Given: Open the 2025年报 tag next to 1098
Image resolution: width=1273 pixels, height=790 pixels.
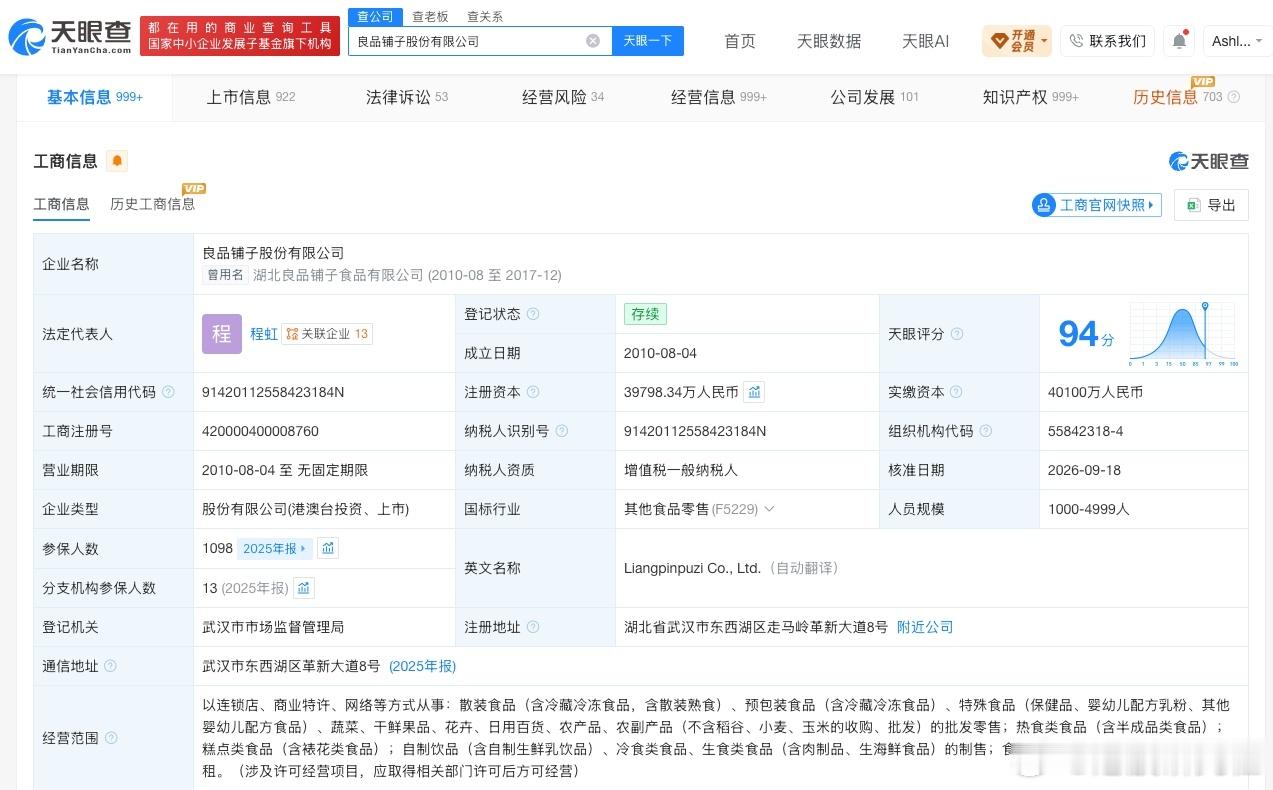Looking at the screenshot, I should tap(275, 548).
